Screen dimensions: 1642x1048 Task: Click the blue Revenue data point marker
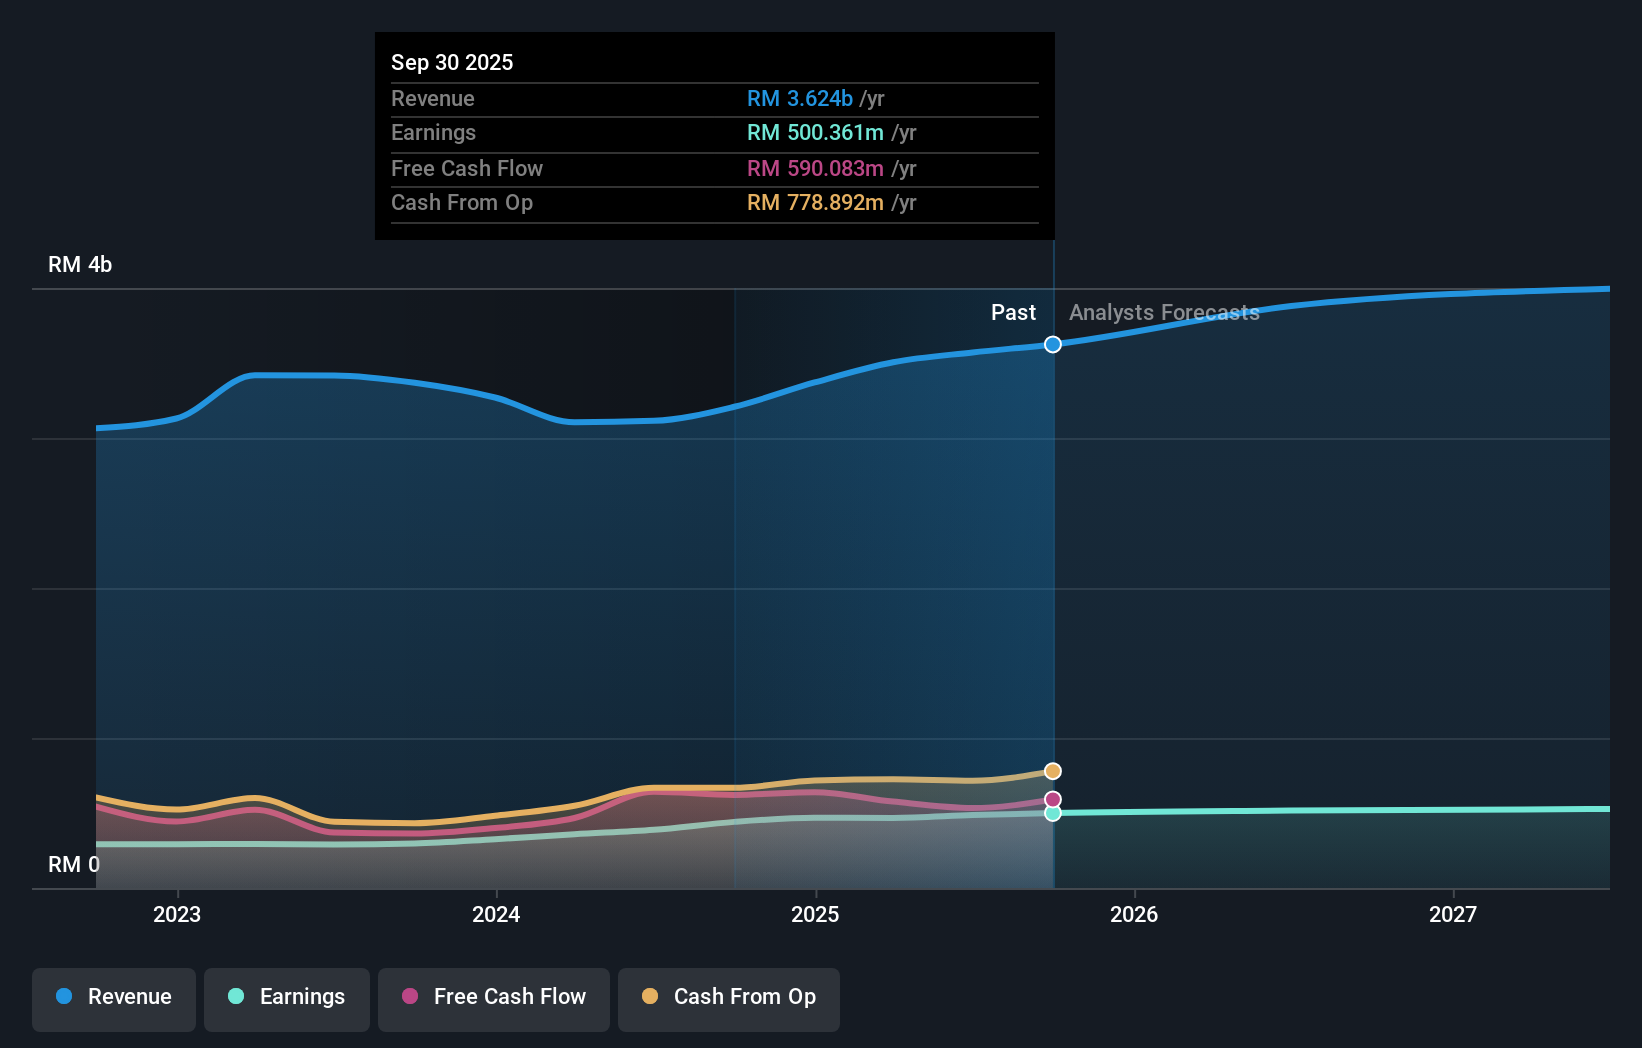click(1052, 344)
